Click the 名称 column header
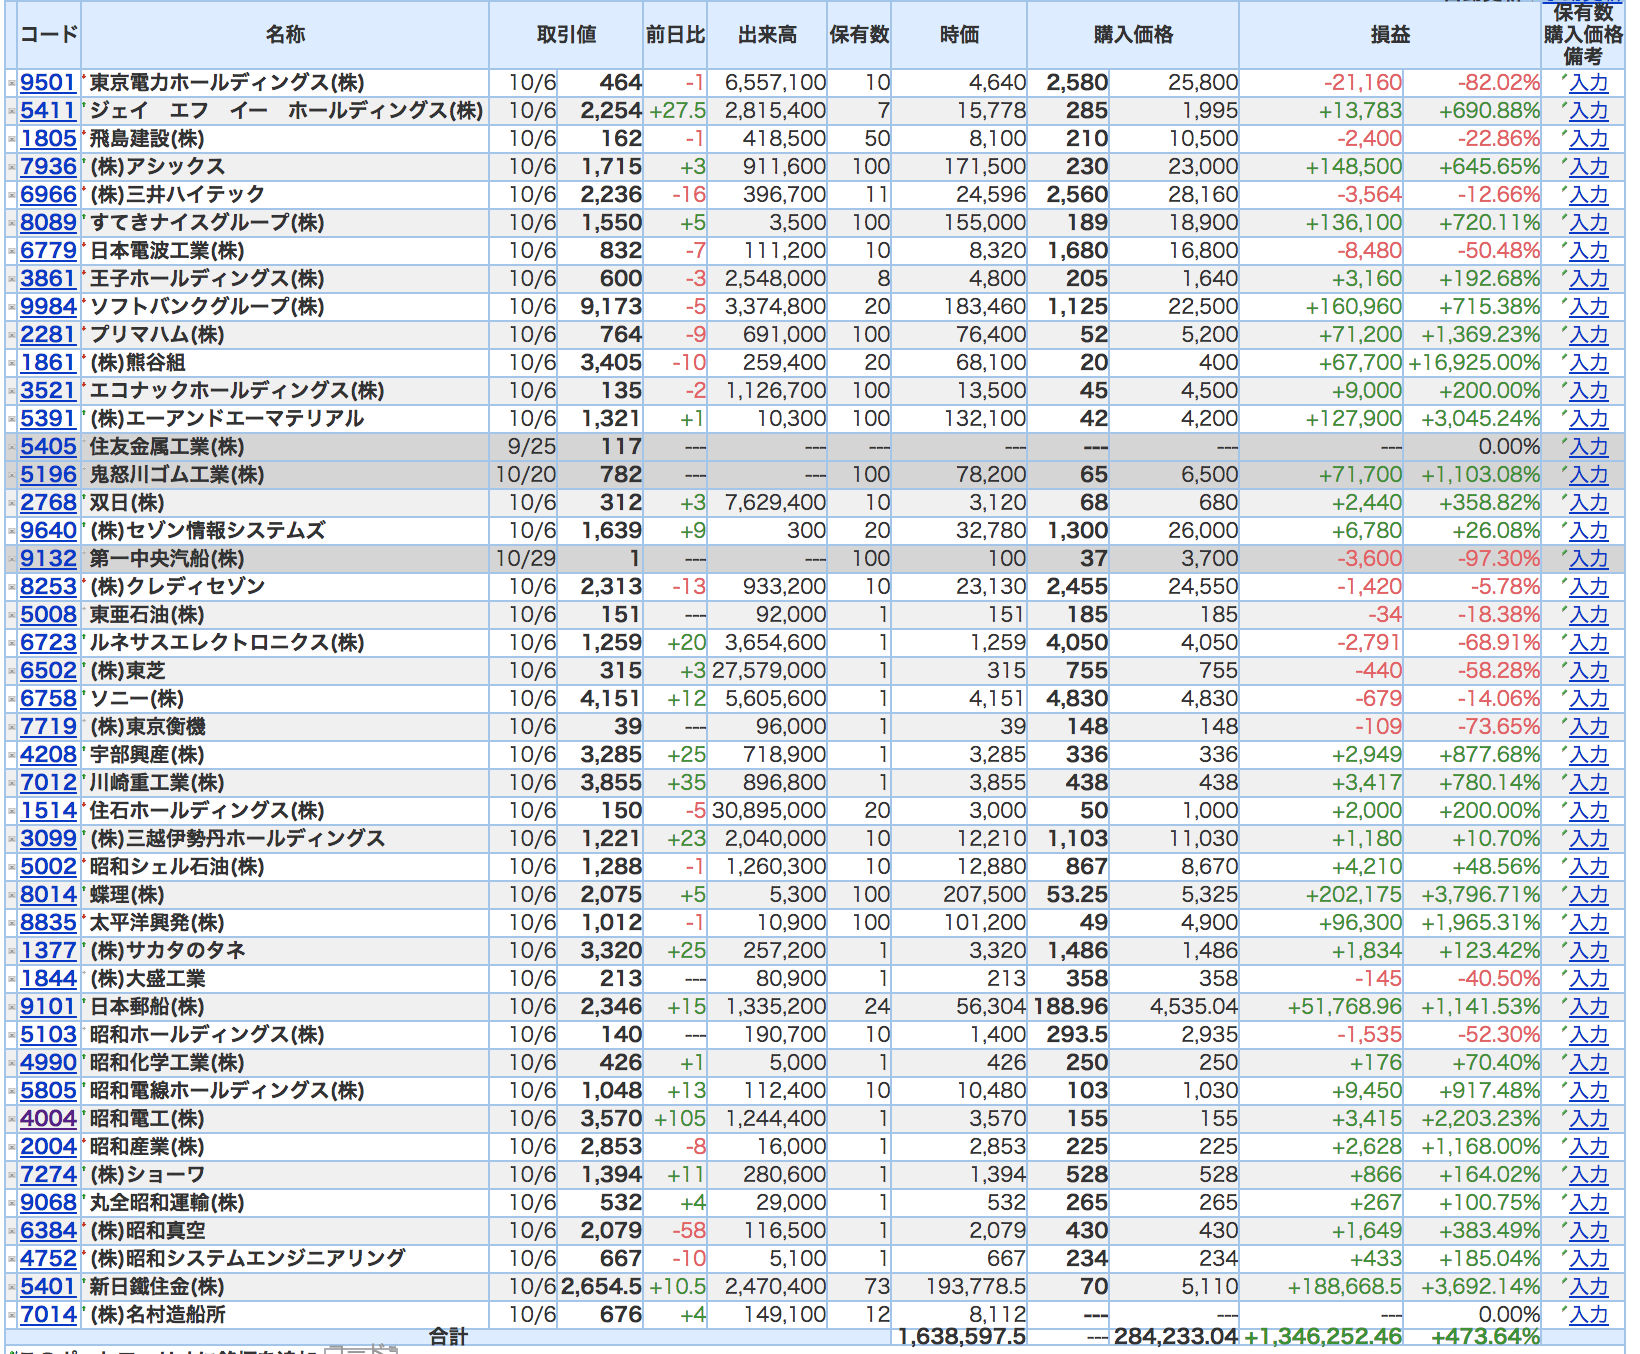 (x=285, y=35)
